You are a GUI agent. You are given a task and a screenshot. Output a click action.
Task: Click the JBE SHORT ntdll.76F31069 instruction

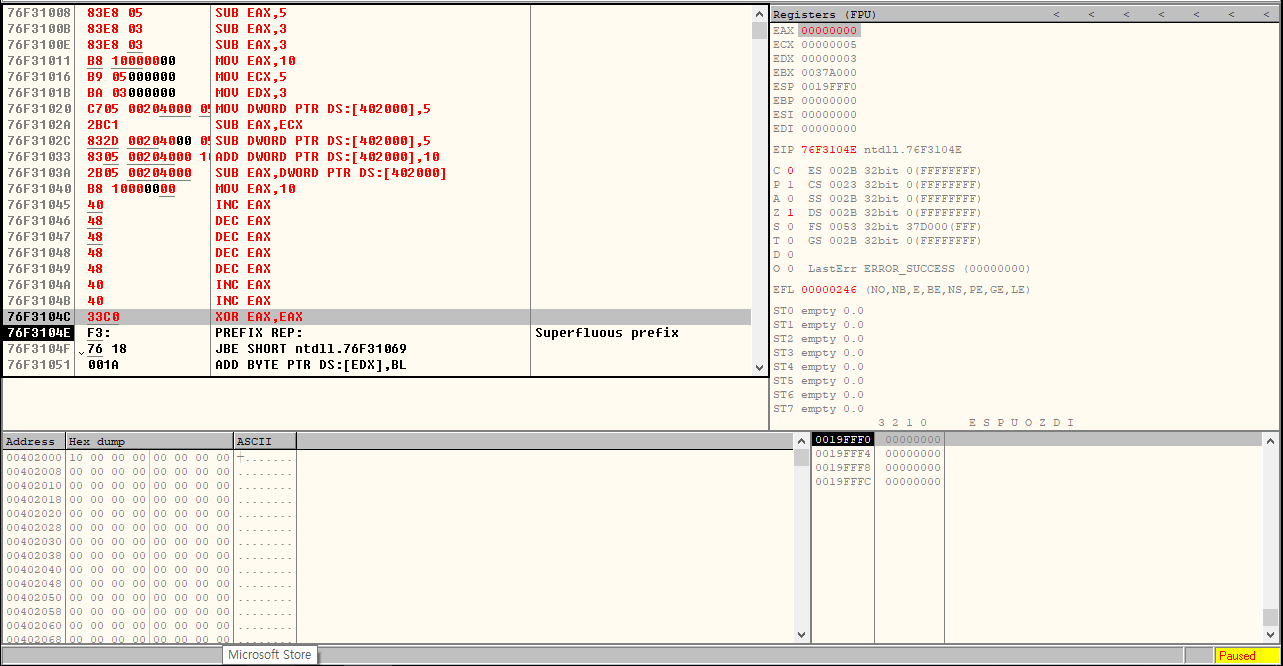311,349
